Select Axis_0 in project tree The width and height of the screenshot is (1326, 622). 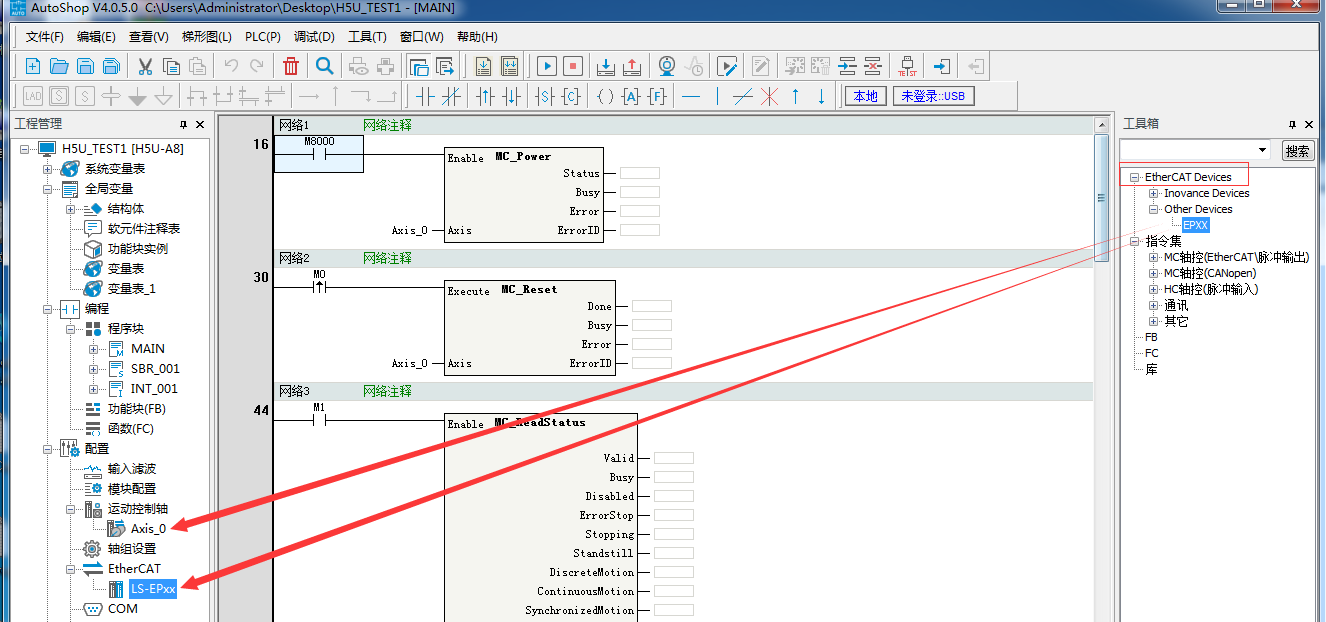coord(148,528)
